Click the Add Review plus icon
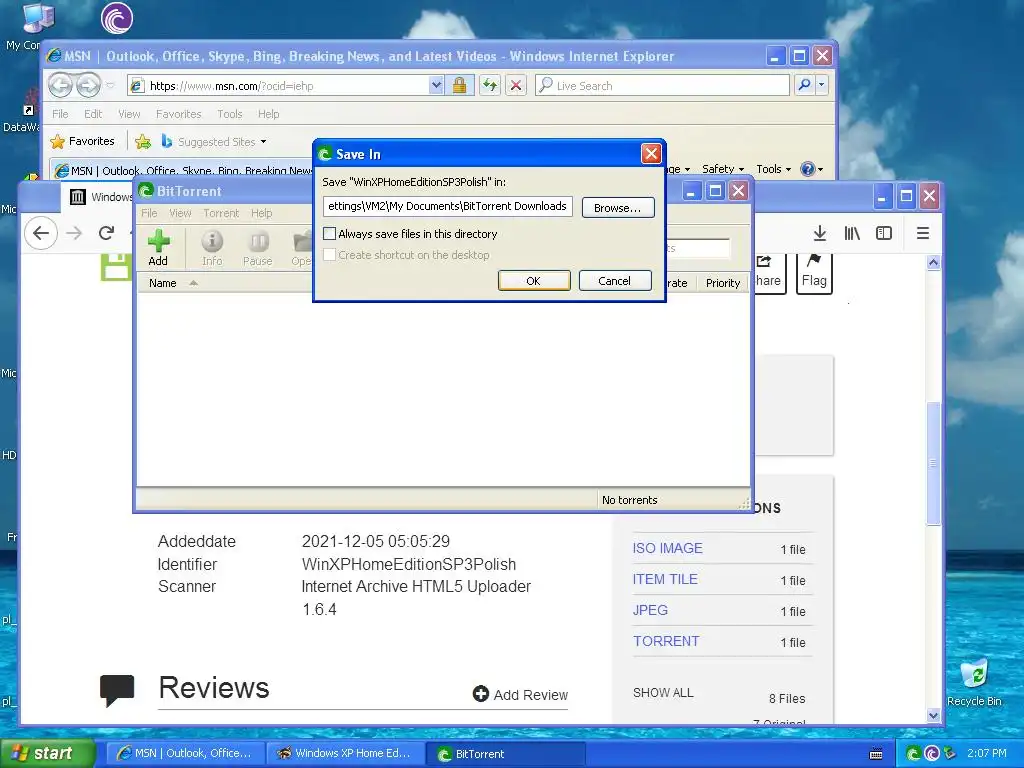The width and height of the screenshot is (1024, 768). pyautogui.click(x=481, y=694)
